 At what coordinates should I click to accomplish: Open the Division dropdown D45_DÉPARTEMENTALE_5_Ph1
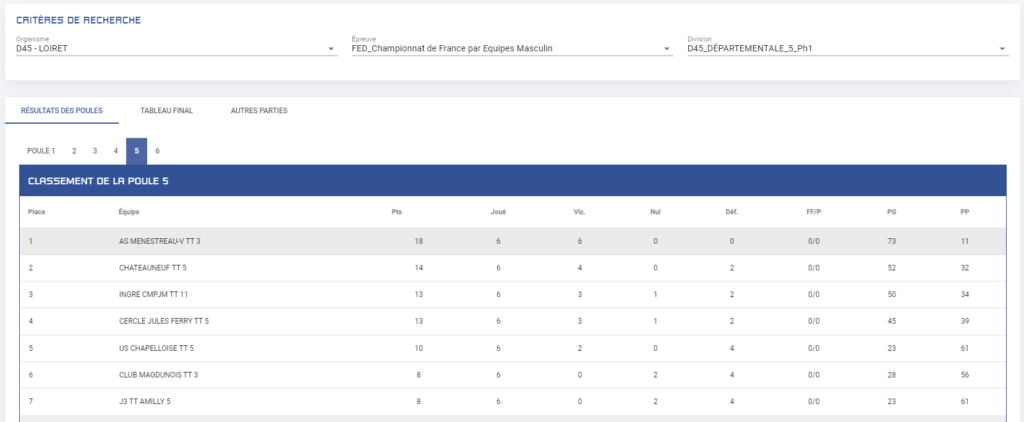tap(848, 48)
